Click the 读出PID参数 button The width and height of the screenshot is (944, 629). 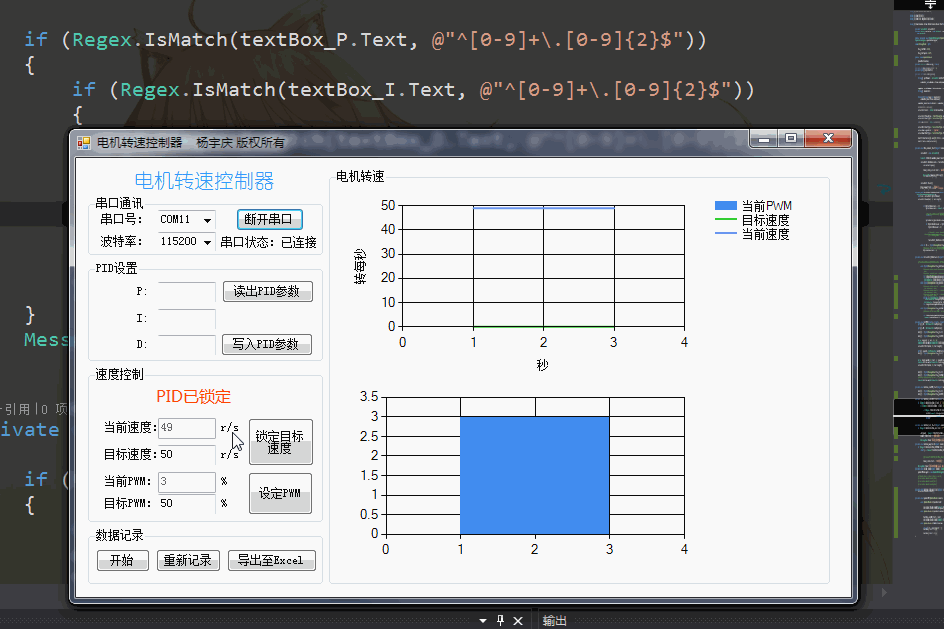click(267, 292)
